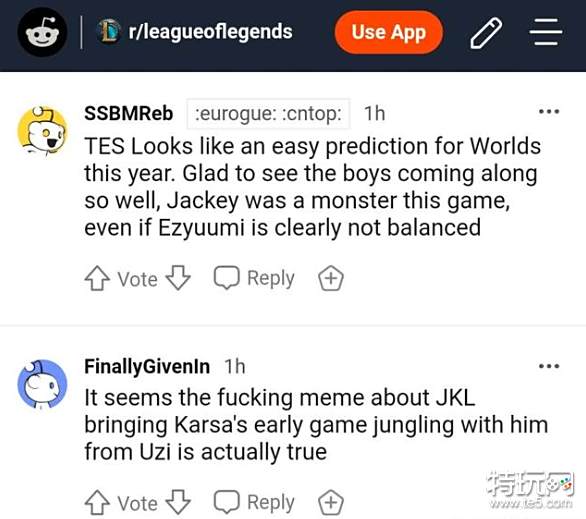Create a post with the pencil icon
586x519 pixels.
[x=486, y=33]
